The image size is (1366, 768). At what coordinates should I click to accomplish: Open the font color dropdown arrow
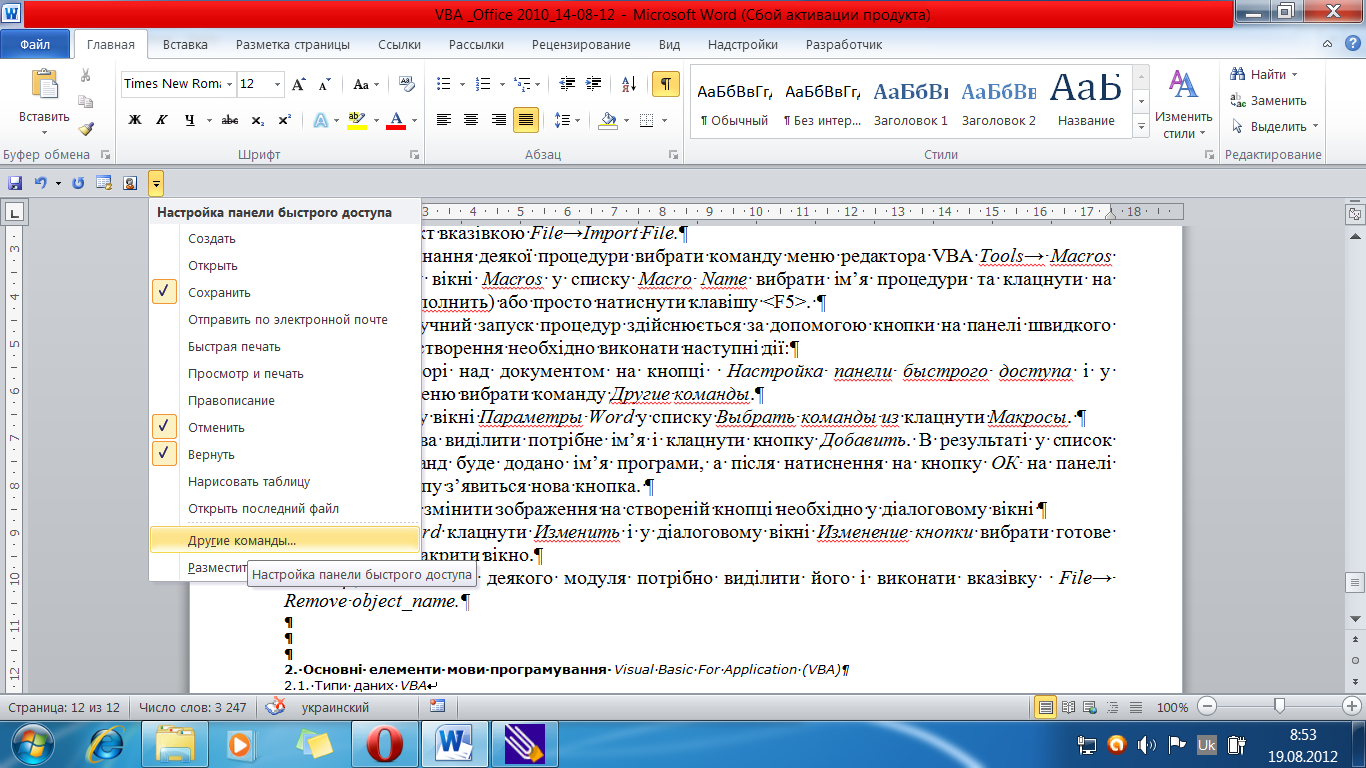[414, 120]
